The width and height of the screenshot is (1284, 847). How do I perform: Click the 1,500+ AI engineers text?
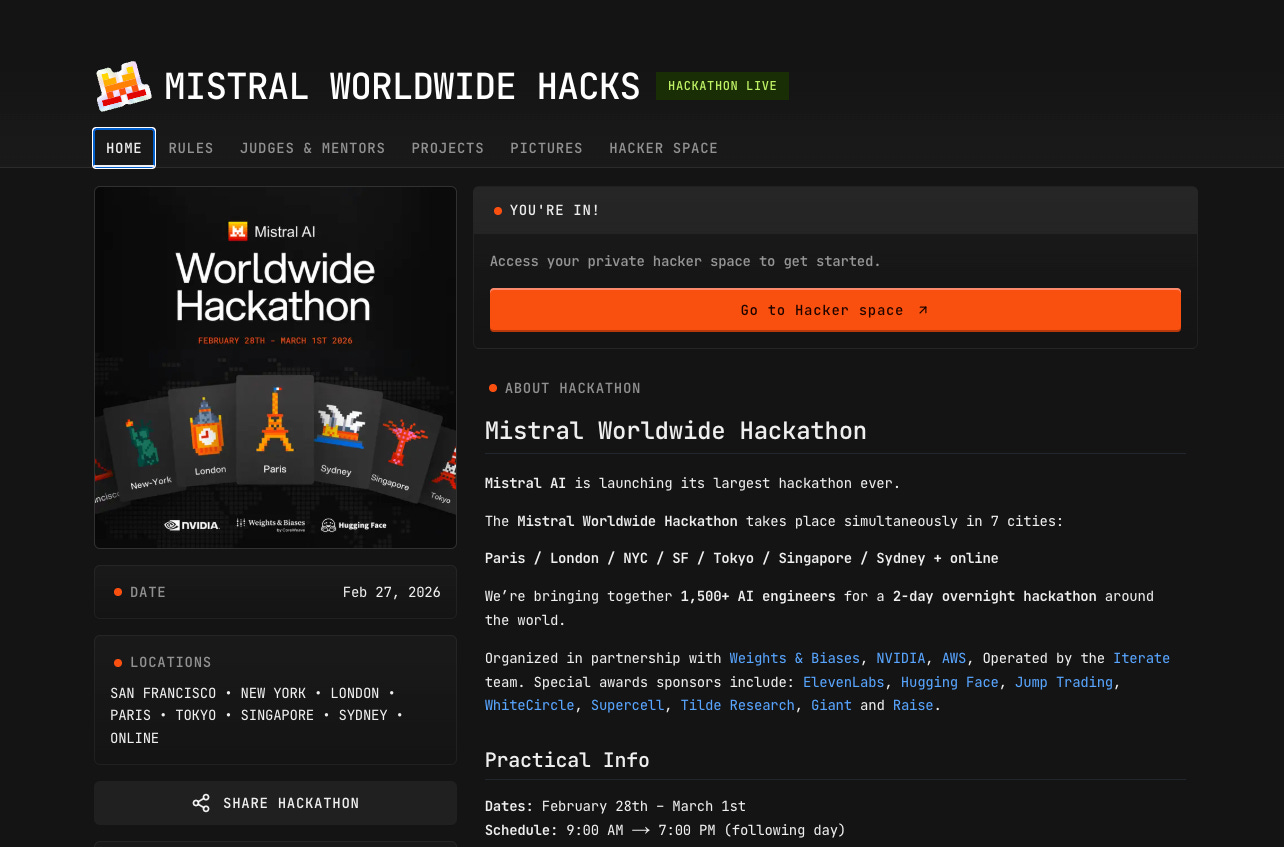click(x=758, y=596)
